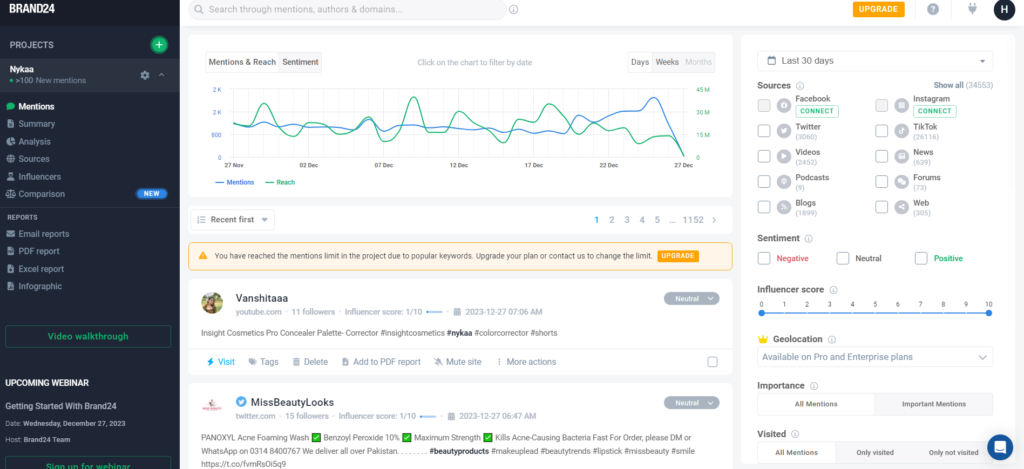Click the Sentiment info icon
1024x469 pixels.
808,239
